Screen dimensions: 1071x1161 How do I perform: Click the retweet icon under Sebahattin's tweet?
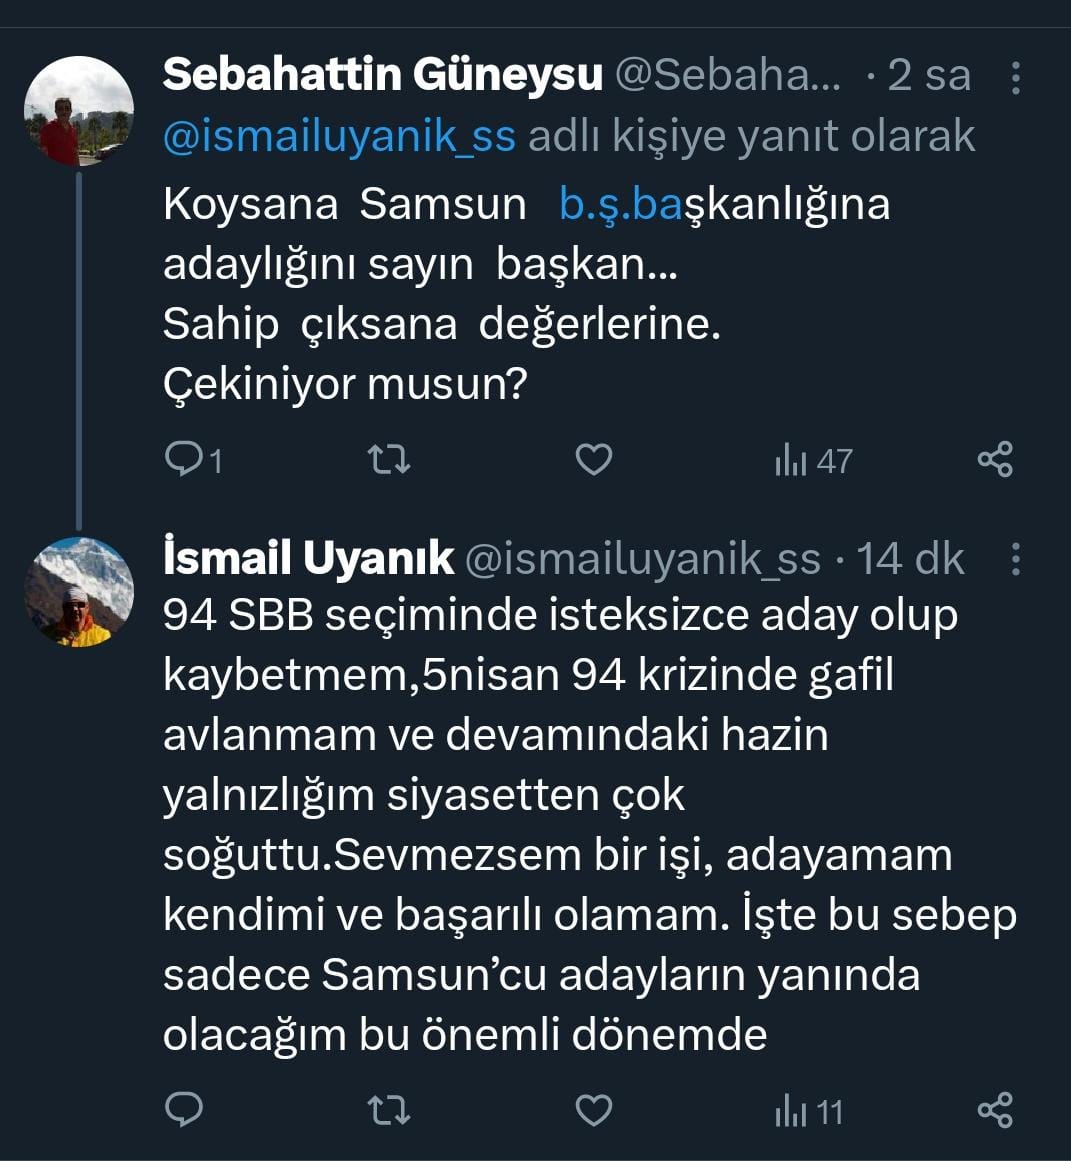pos(390,459)
